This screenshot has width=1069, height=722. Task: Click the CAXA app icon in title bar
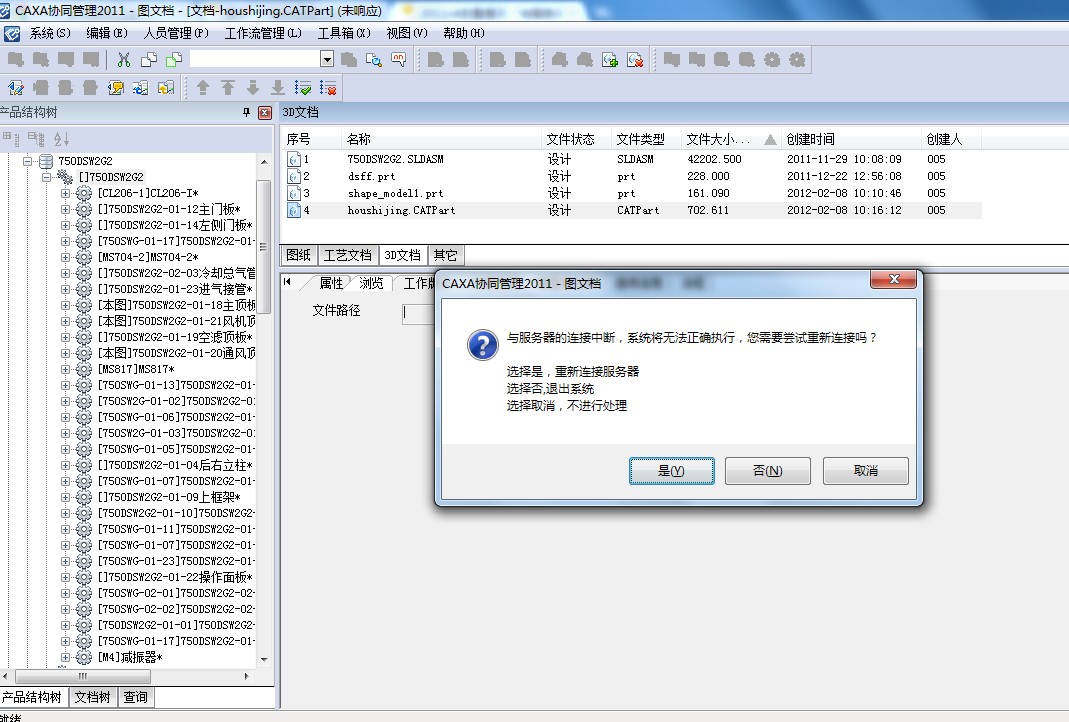click(x=5, y=10)
